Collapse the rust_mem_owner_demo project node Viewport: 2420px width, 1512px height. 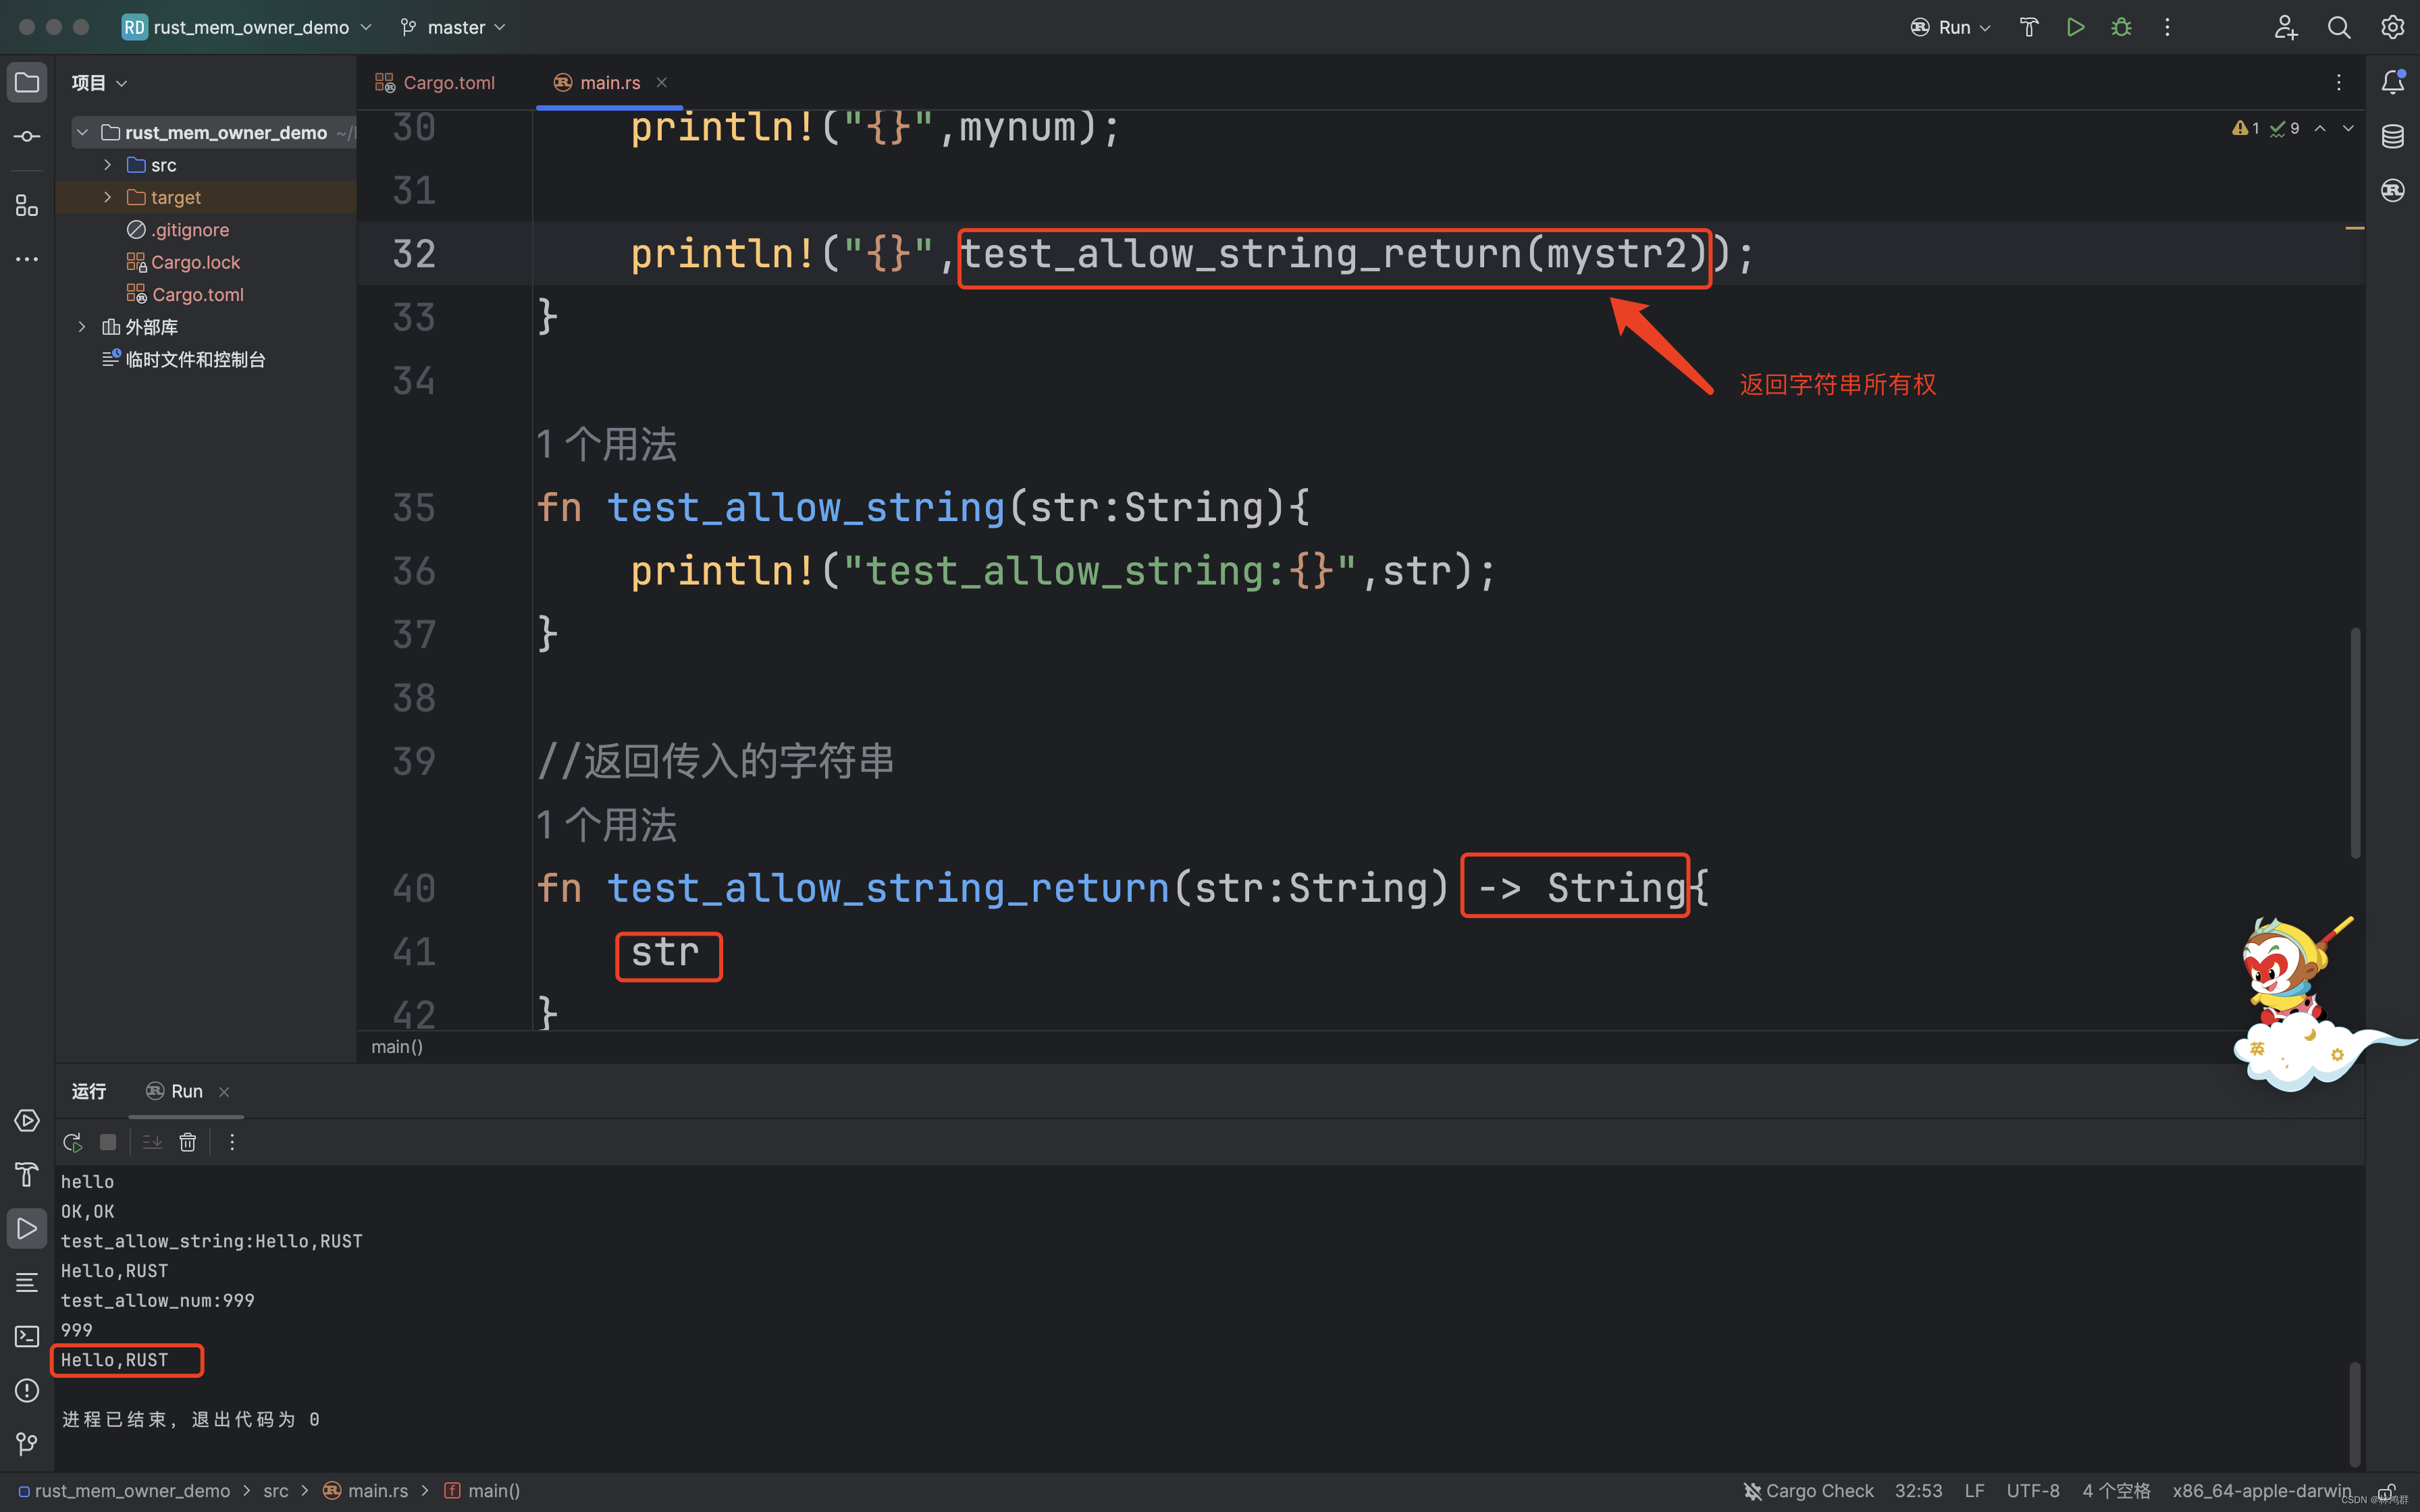[82, 131]
